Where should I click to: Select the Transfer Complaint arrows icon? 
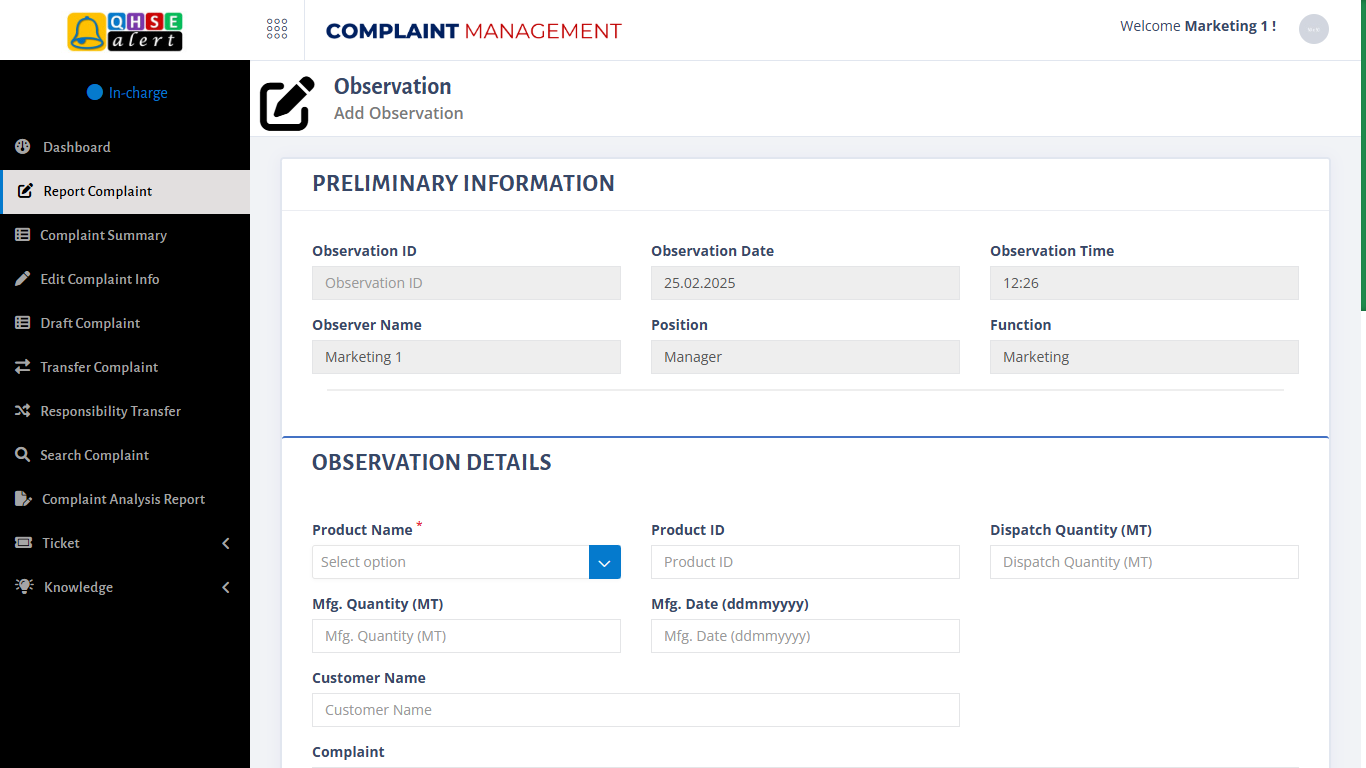pyautogui.click(x=22, y=367)
